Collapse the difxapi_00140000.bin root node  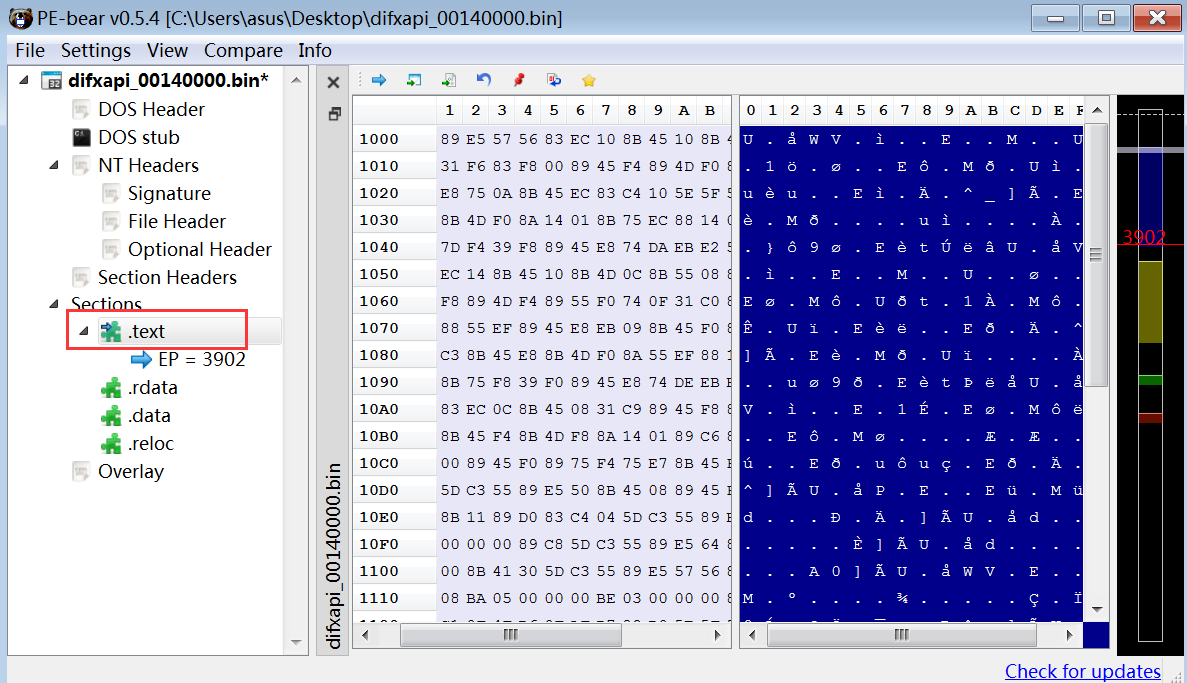24,80
